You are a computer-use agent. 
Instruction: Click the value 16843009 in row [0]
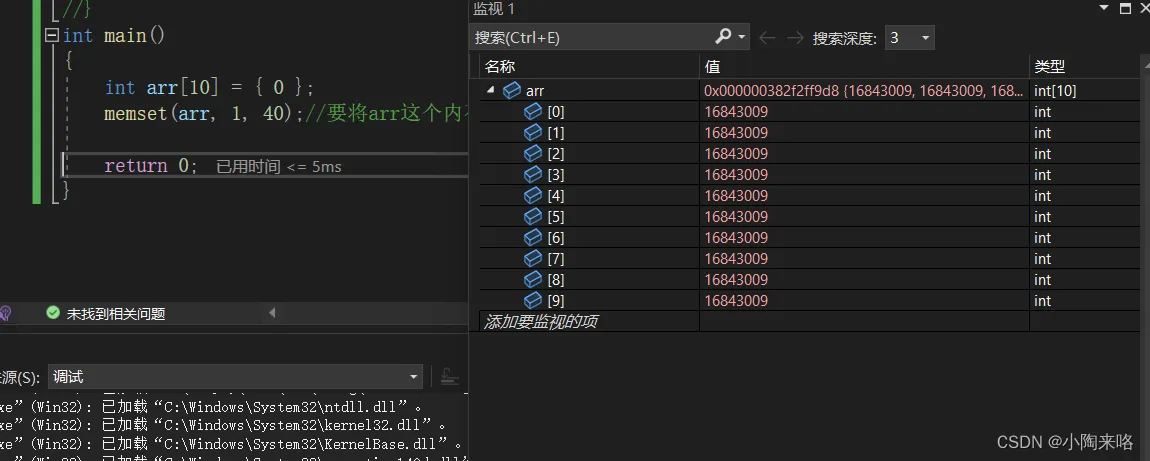coord(736,112)
